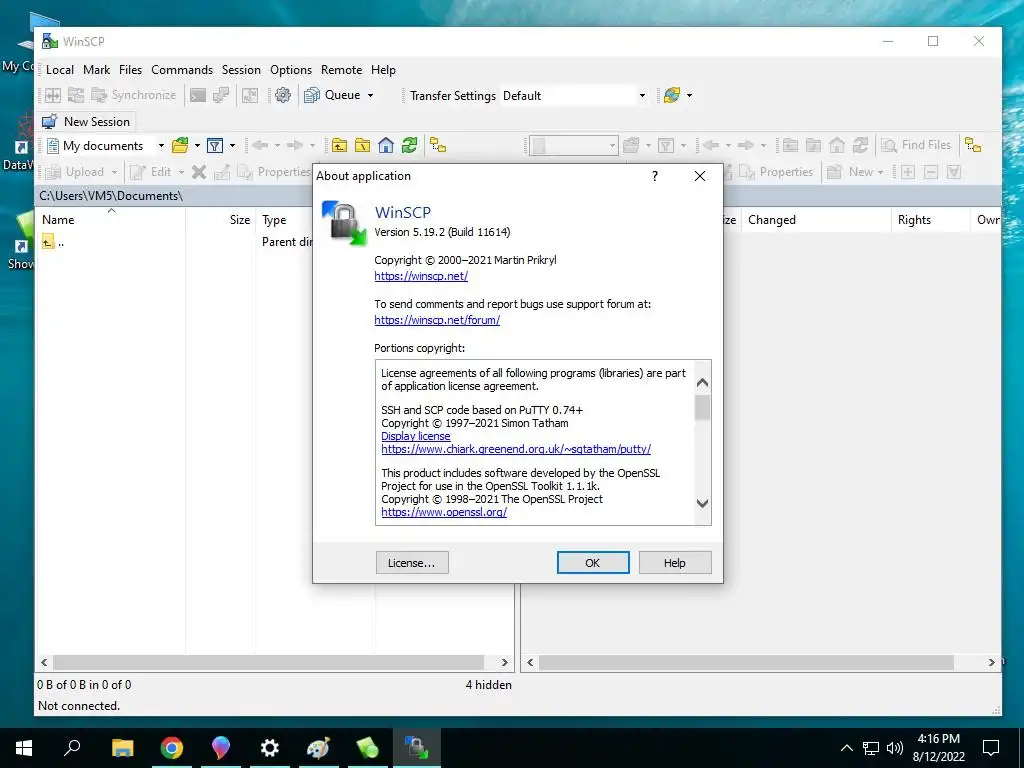Click the '4 hidden' status bar text

(x=488, y=684)
